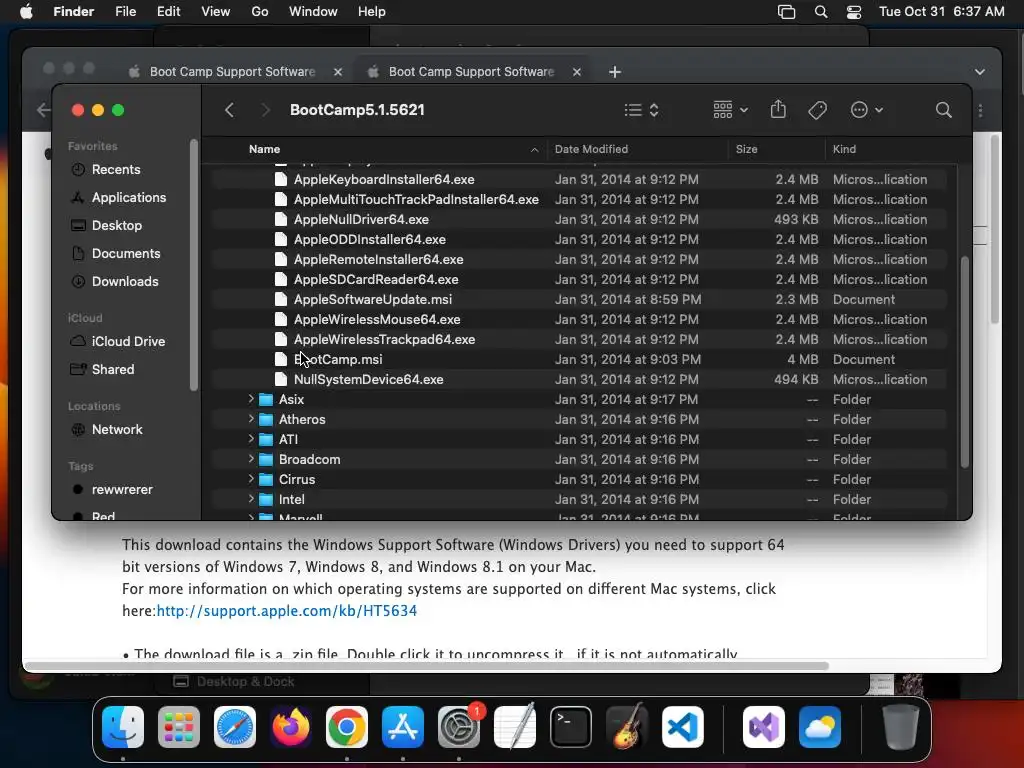Open the View menu
The height and width of the screenshot is (768, 1024).
[x=216, y=12]
